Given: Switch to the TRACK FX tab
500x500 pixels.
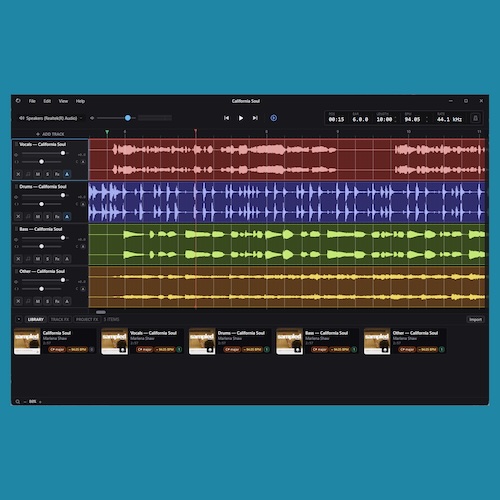Looking at the screenshot, I should pos(60,319).
